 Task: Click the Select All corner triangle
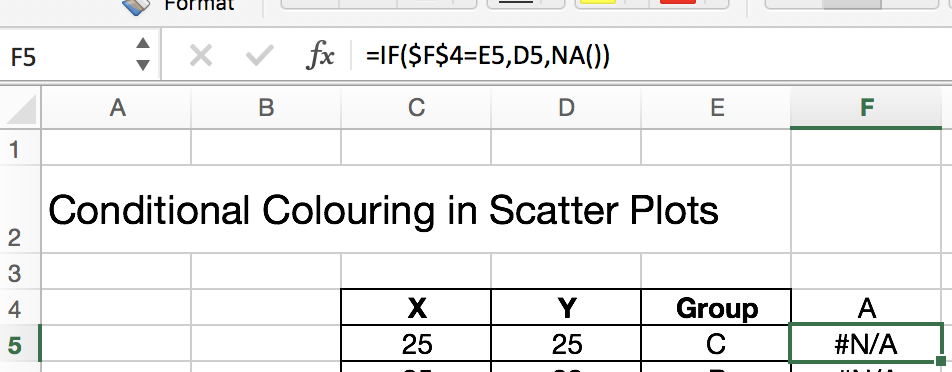(20, 108)
